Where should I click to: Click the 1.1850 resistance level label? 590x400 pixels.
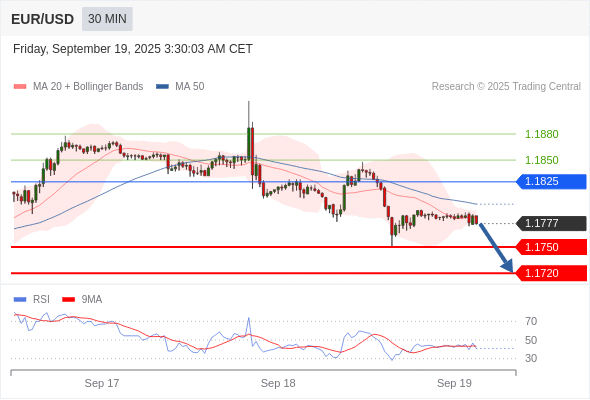tap(541, 160)
